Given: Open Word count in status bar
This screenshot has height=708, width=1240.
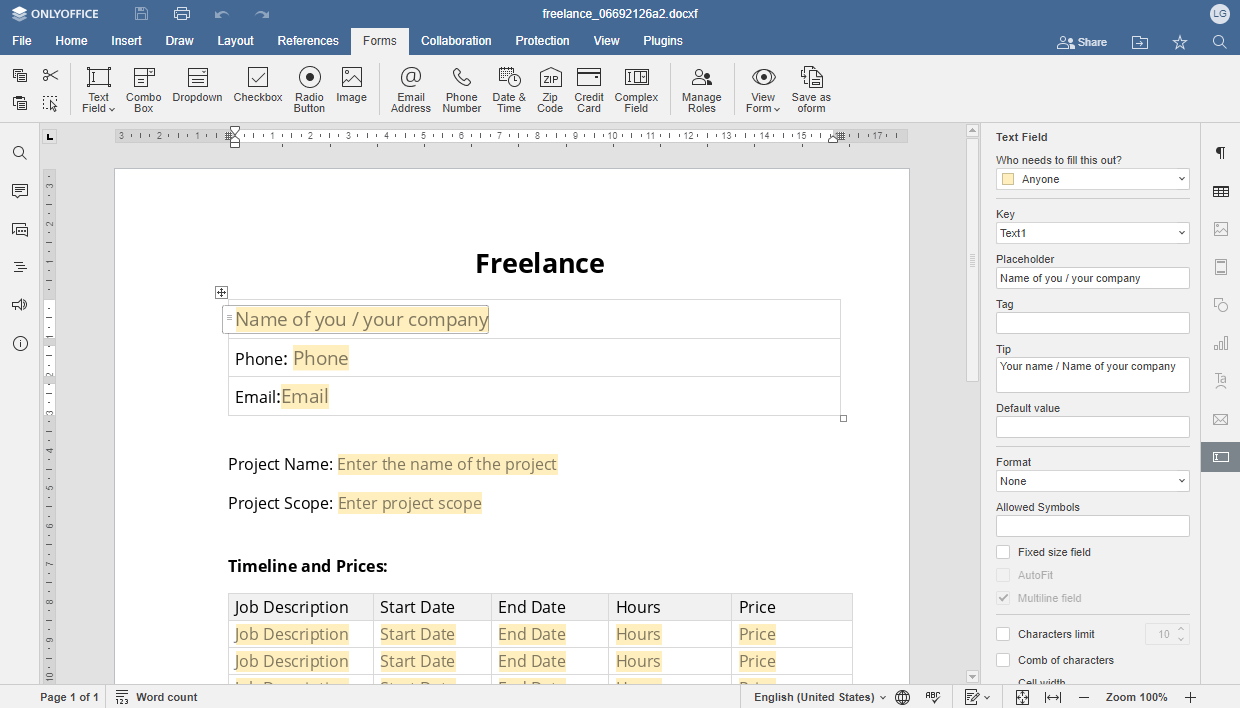Looking at the screenshot, I should [157, 697].
